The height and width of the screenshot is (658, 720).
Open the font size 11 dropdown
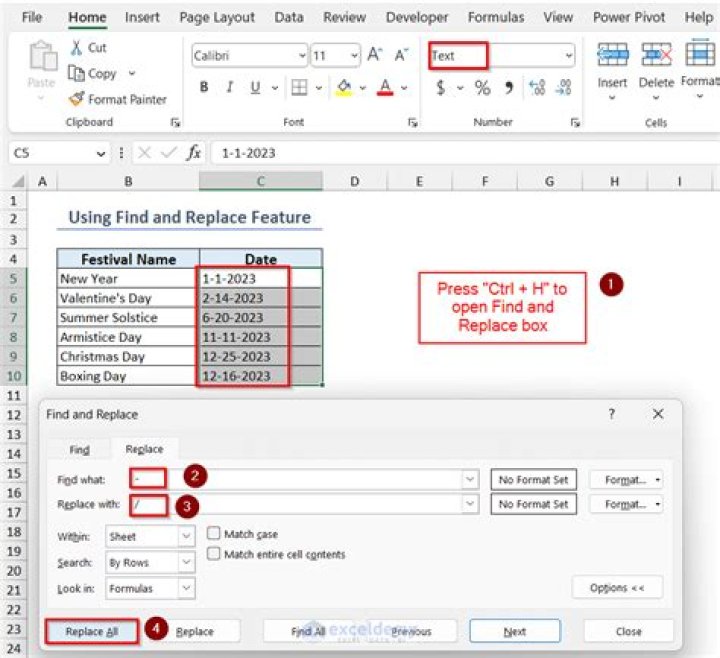pyautogui.click(x=354, y=56)
